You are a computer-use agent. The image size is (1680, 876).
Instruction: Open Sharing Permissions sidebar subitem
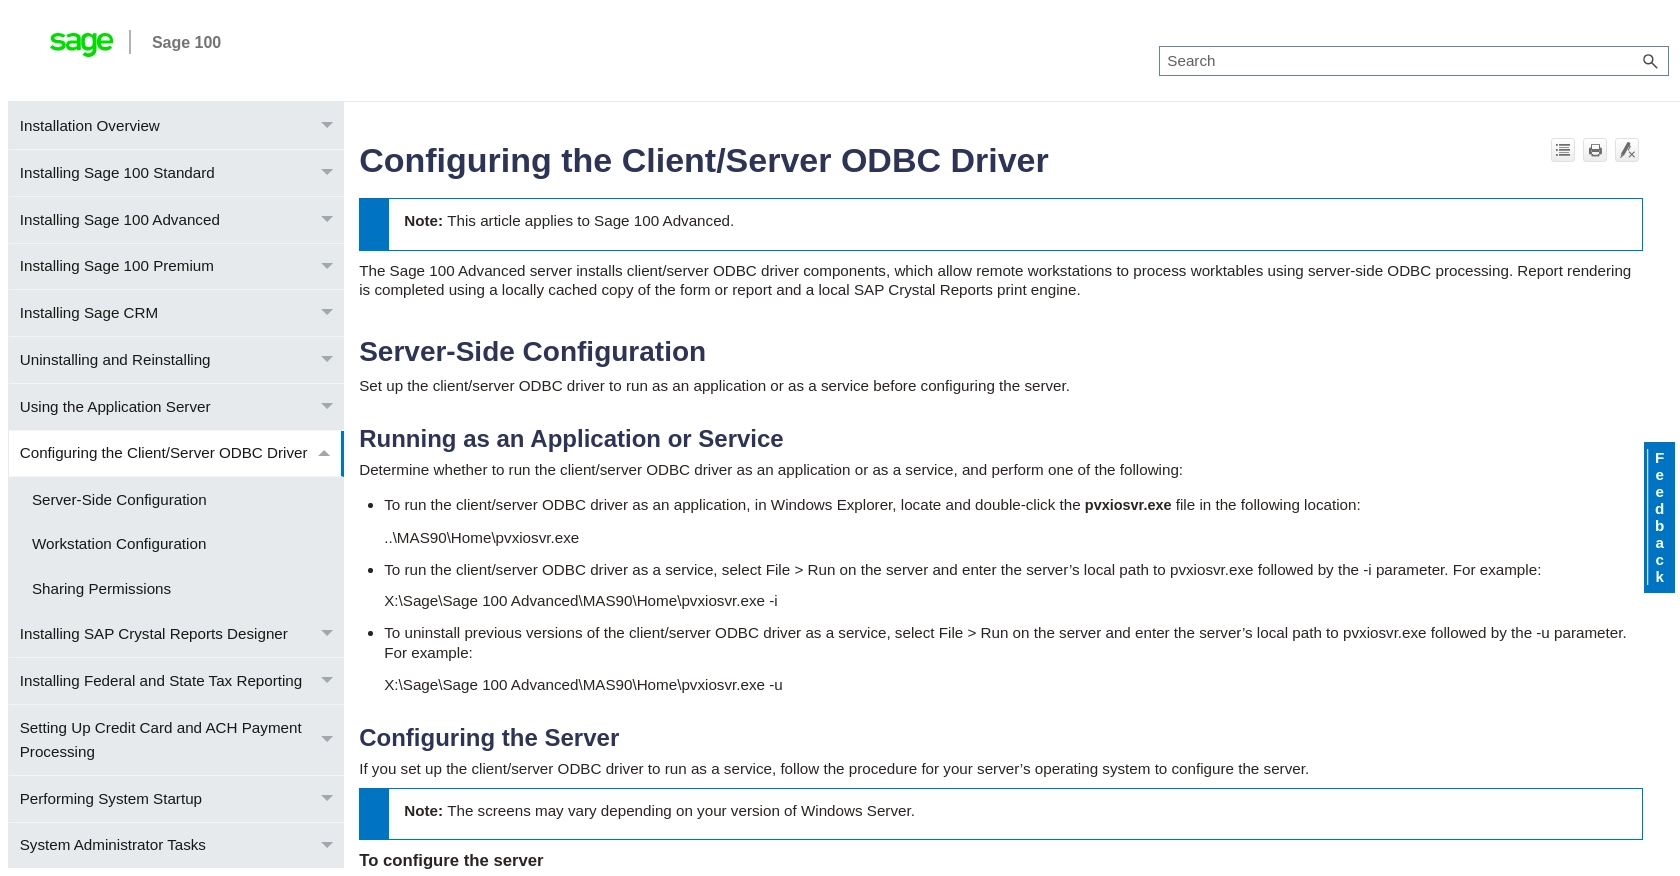[x=101, y=589]
